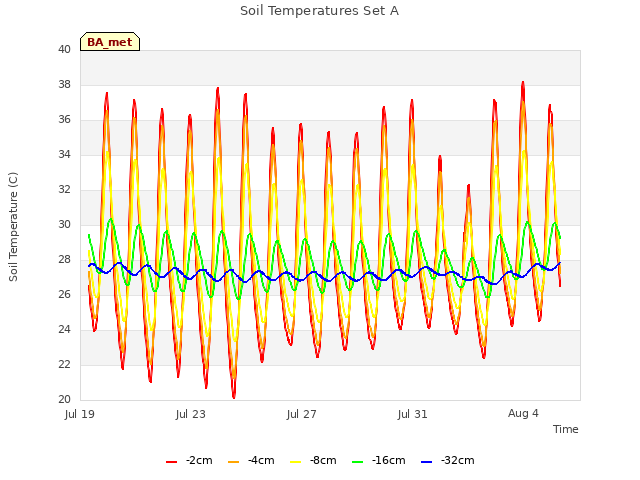Click the 22 y-axis tick label
The width and height of the screenshot is (640, 480).
64,364
